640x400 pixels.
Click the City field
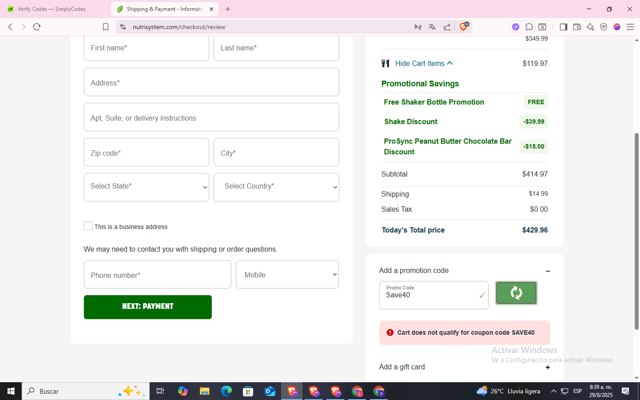276,152
